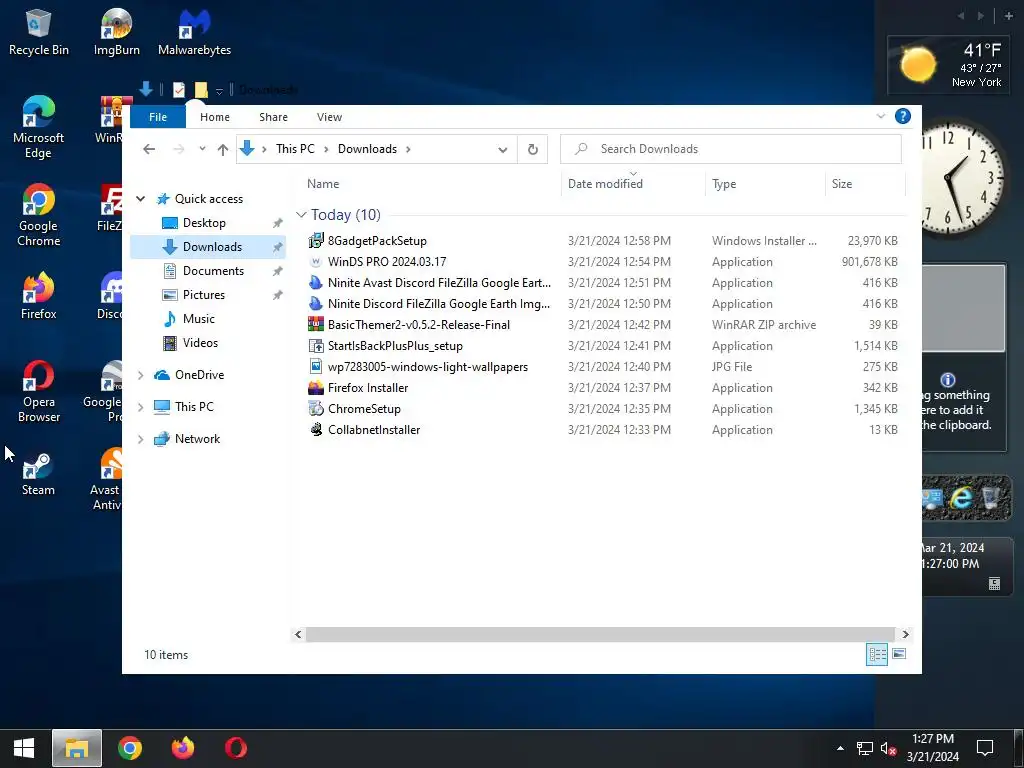Sort by the Type column header
Screen dimensions: 1024x768
[x=765, y=184]
